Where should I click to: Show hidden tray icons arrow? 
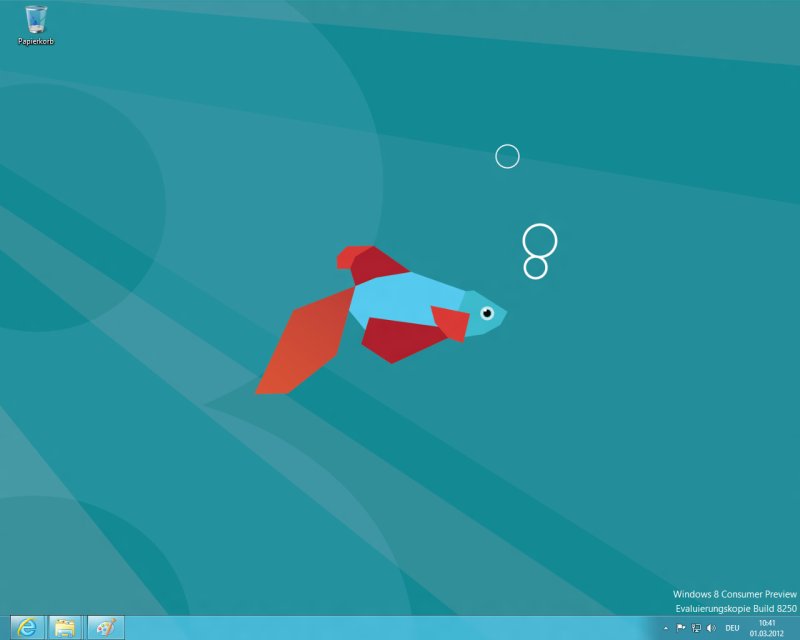pos(665,628)
